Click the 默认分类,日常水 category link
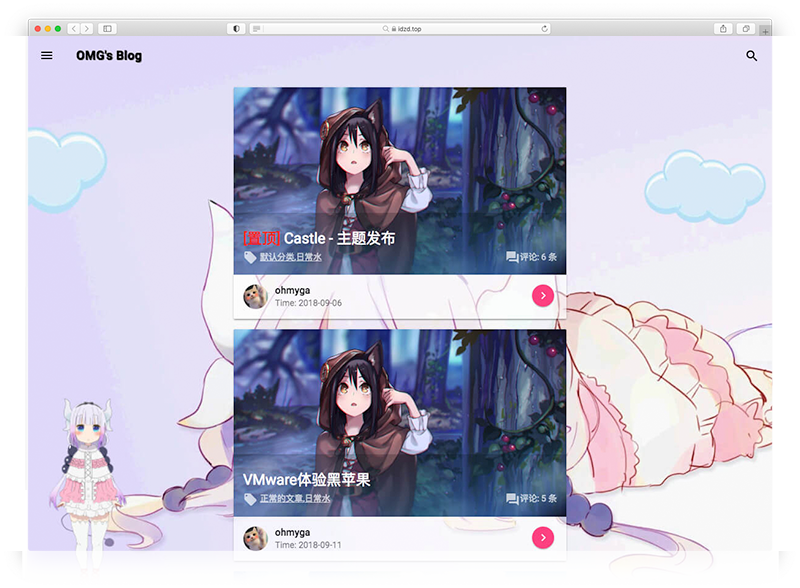 [291, 257]
